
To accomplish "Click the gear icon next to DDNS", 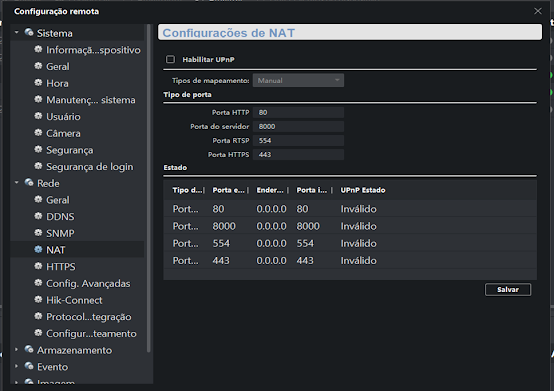I will click(38, 216).
